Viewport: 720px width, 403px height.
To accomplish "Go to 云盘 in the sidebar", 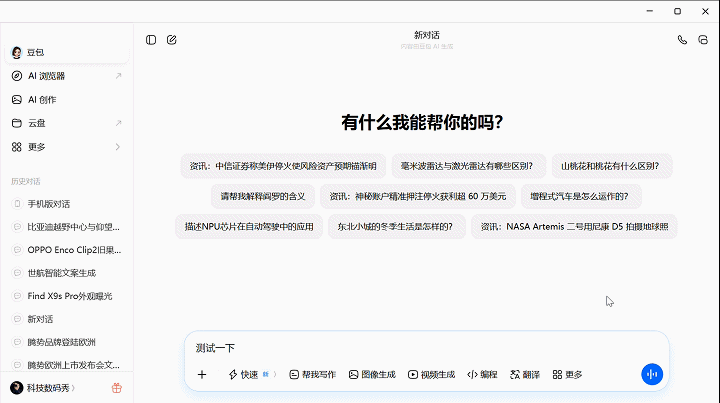I will tap(66, 123).
